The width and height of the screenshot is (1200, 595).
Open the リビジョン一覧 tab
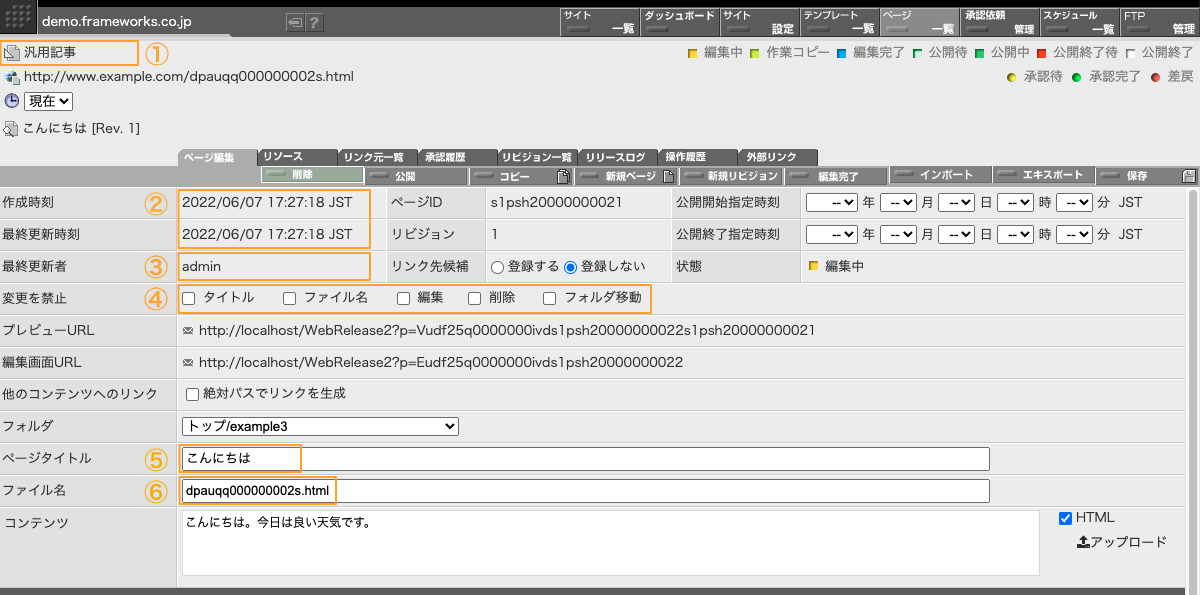tap(537, 157)
